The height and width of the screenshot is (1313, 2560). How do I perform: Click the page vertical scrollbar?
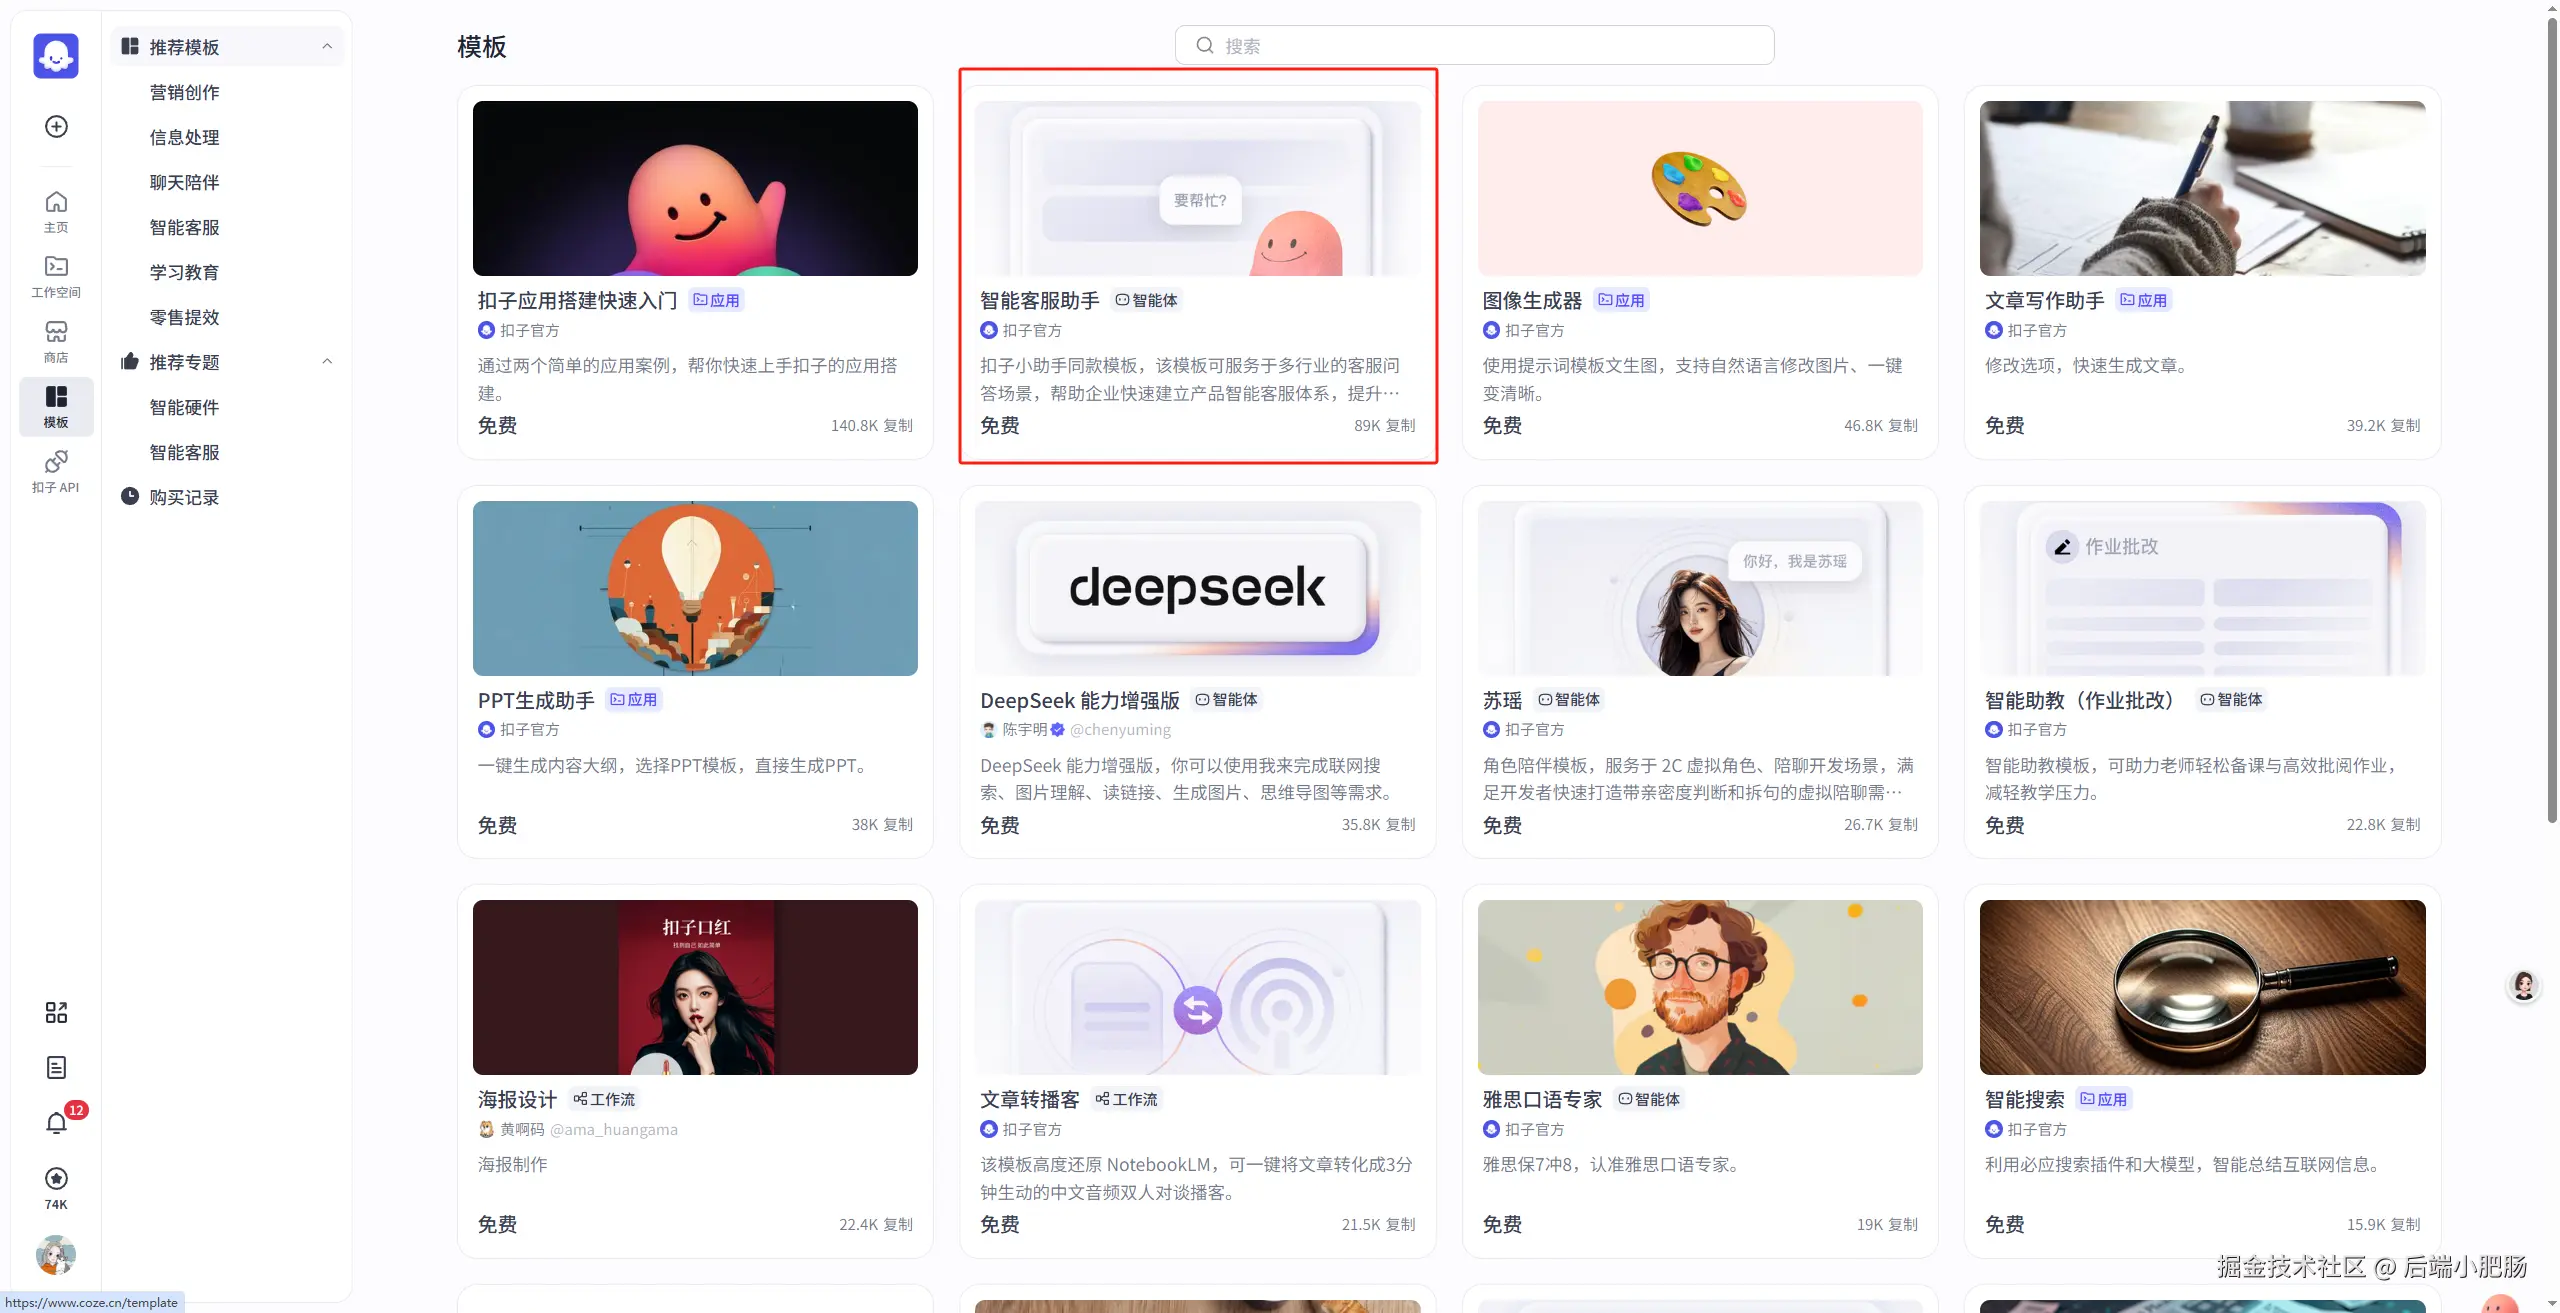(2551, 420)
